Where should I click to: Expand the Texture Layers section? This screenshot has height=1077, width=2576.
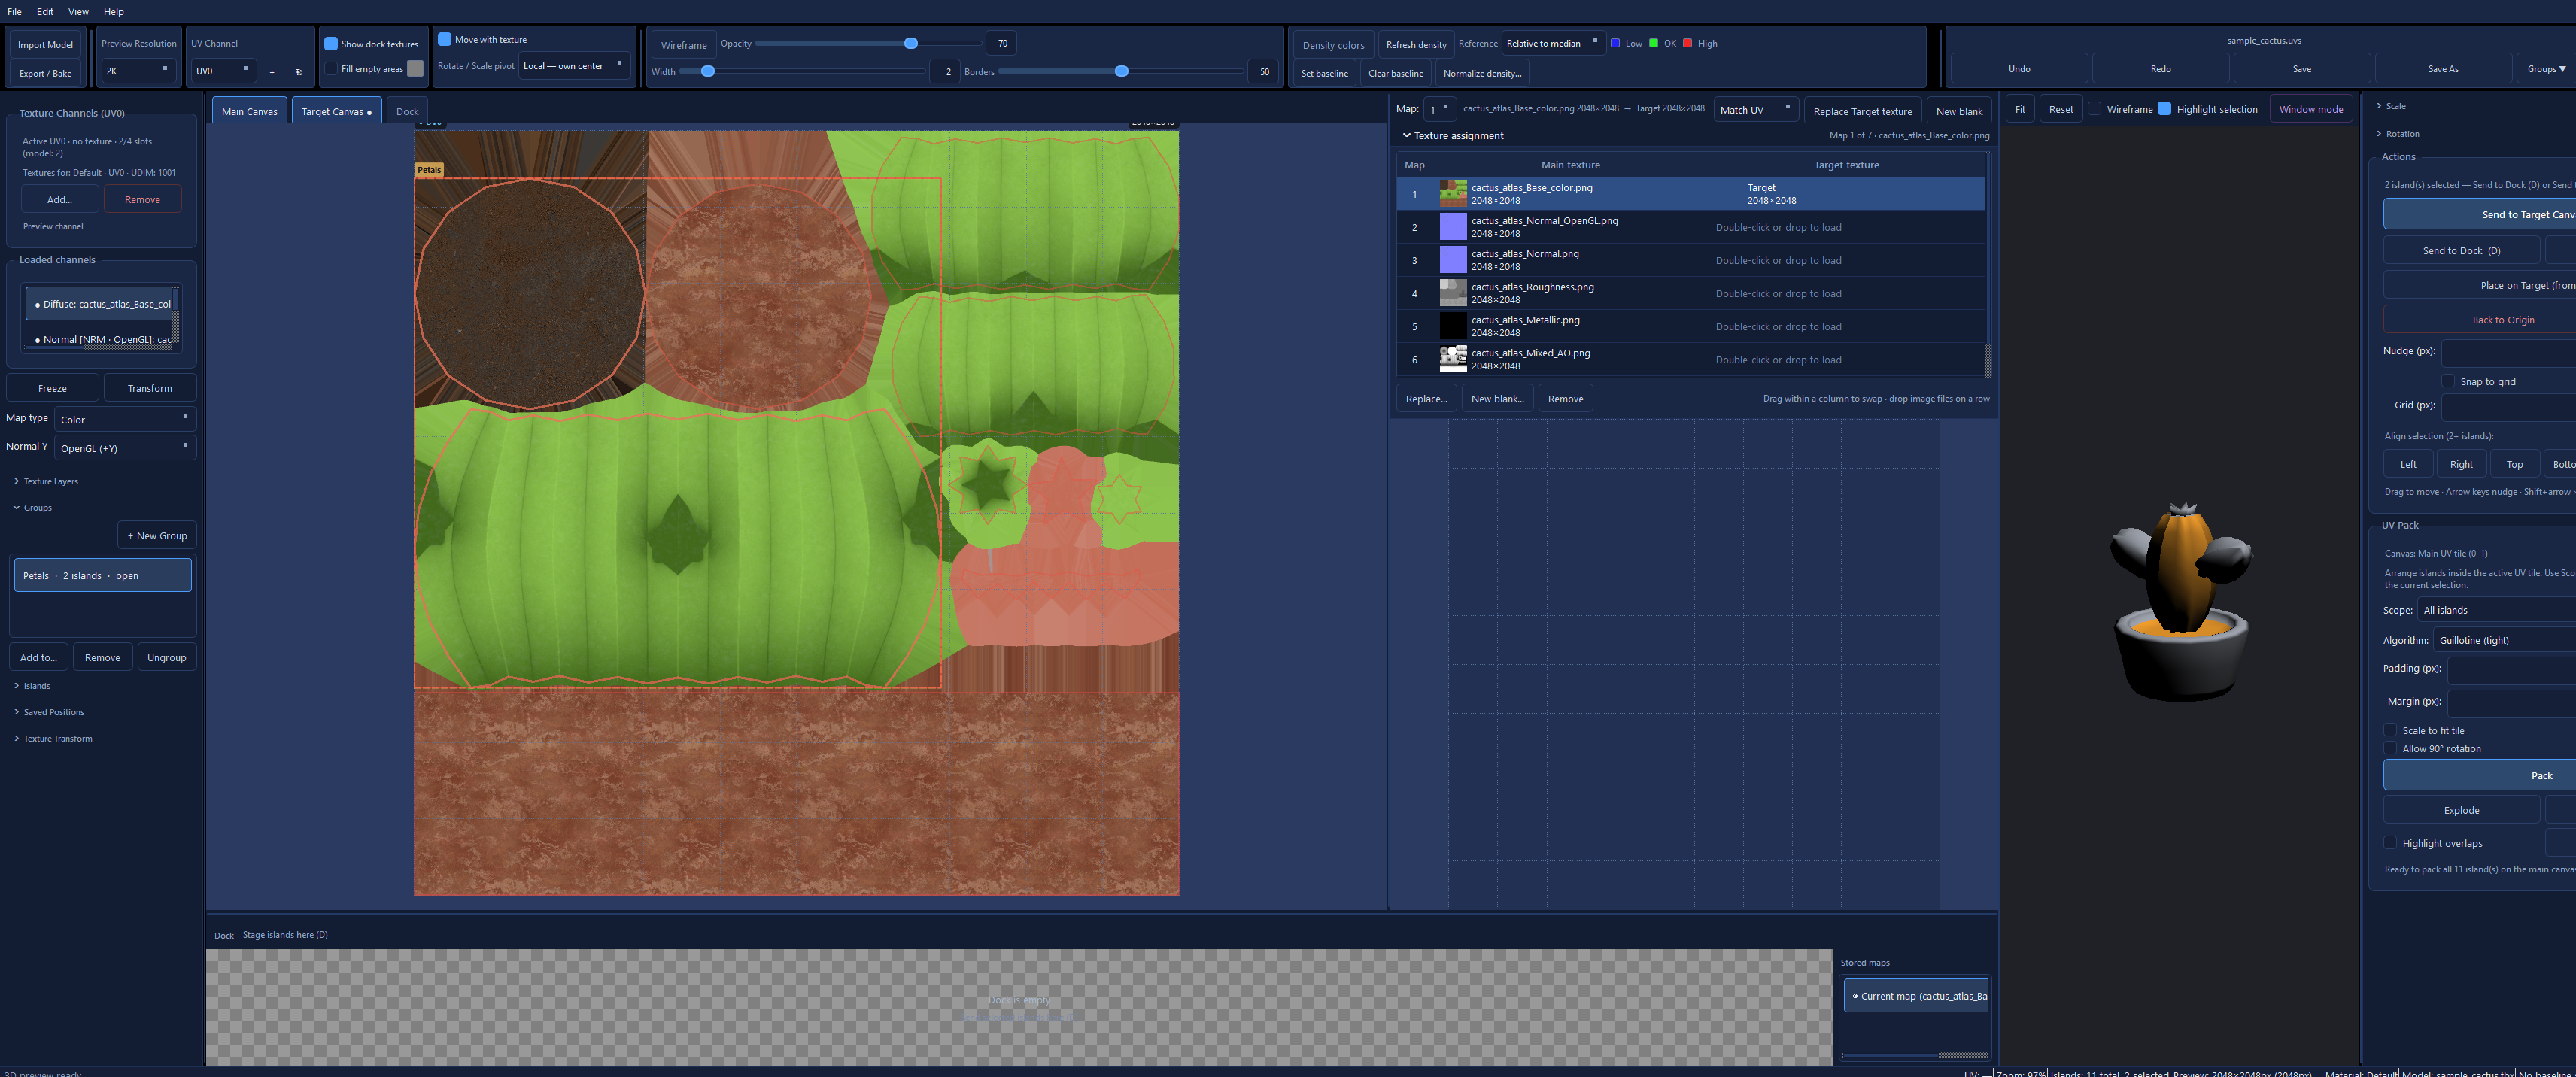point(46,481)
